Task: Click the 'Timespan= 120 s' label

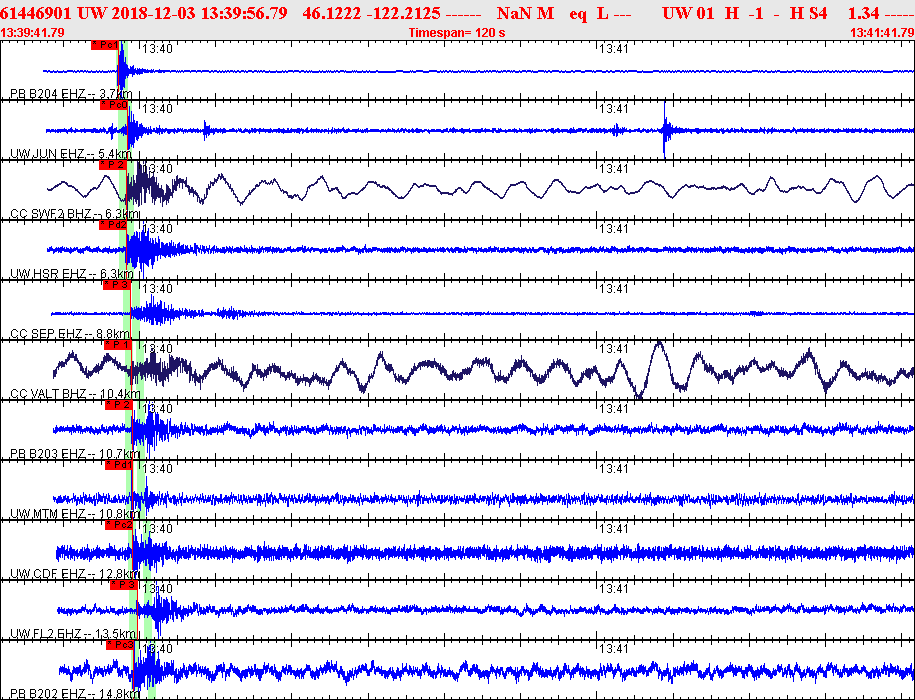Action: pos(457,33)
